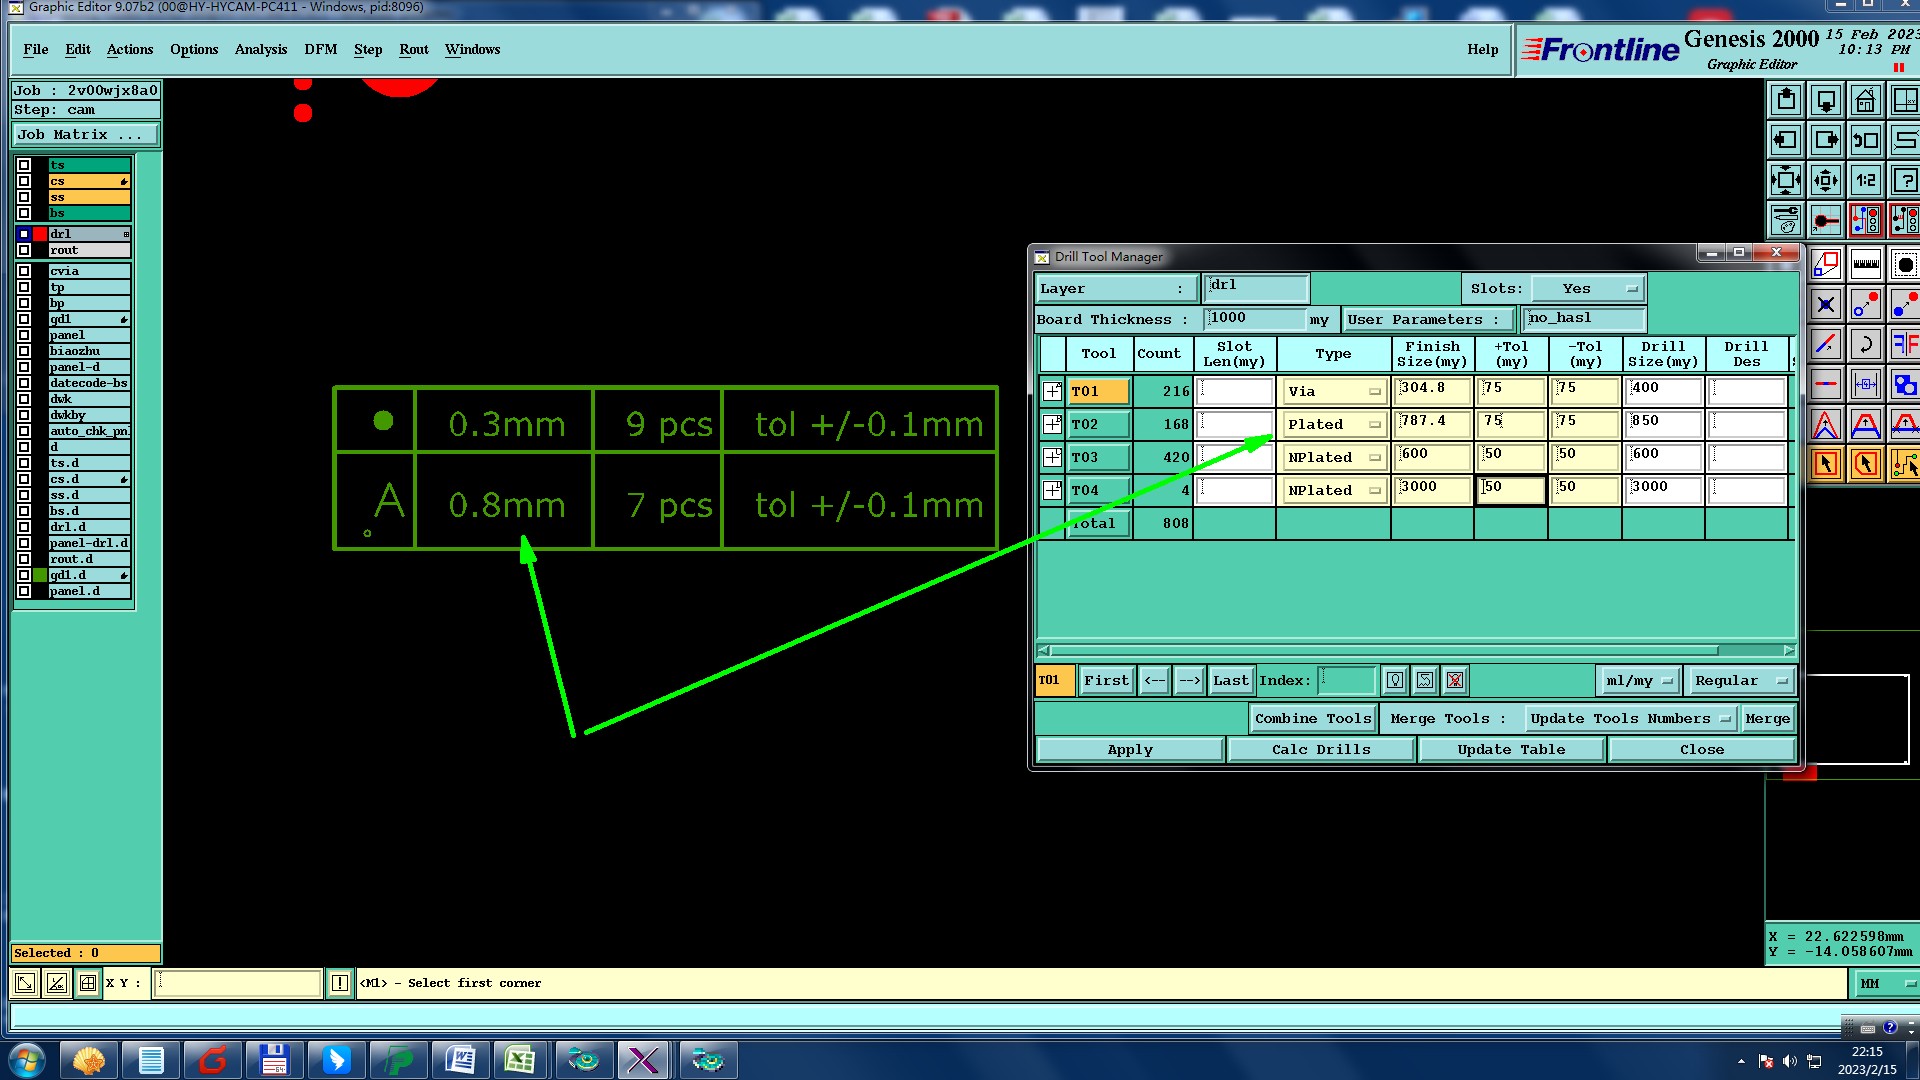Click the 1:2 zoom scale icon

pos(1865,181)
